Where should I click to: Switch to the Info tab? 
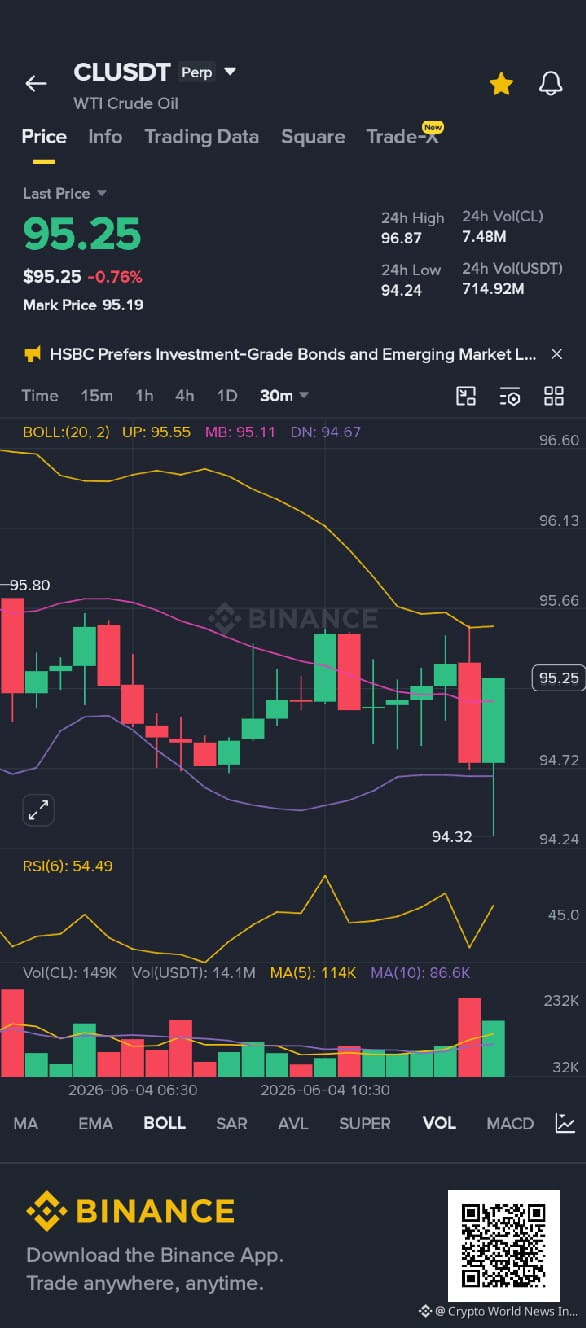point(105,137)
